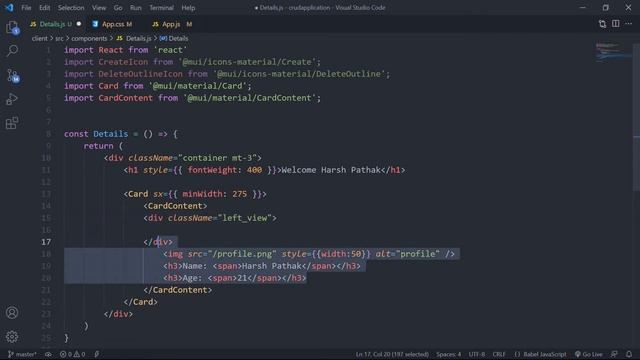Image resolution: width=640 pixels, height=360 pixels.
Task: Click the Ln 17, Col 20 position indicator
Action: click(x=392, y=354)
